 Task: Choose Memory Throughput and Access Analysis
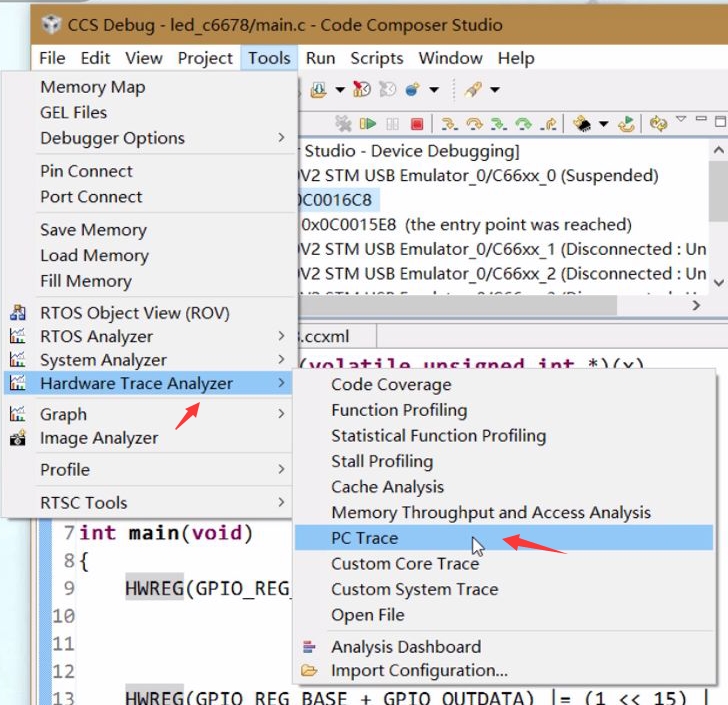(x=504, y=512)
